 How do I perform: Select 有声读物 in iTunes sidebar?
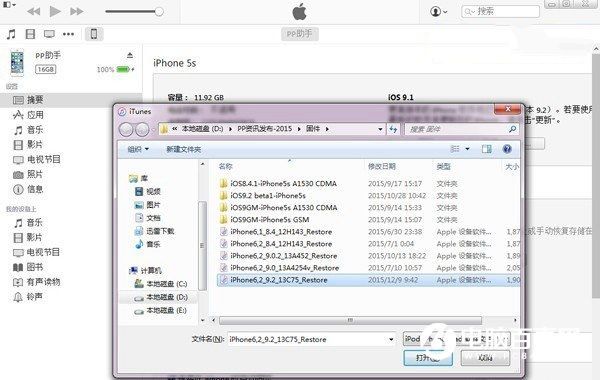click(44, 282)
